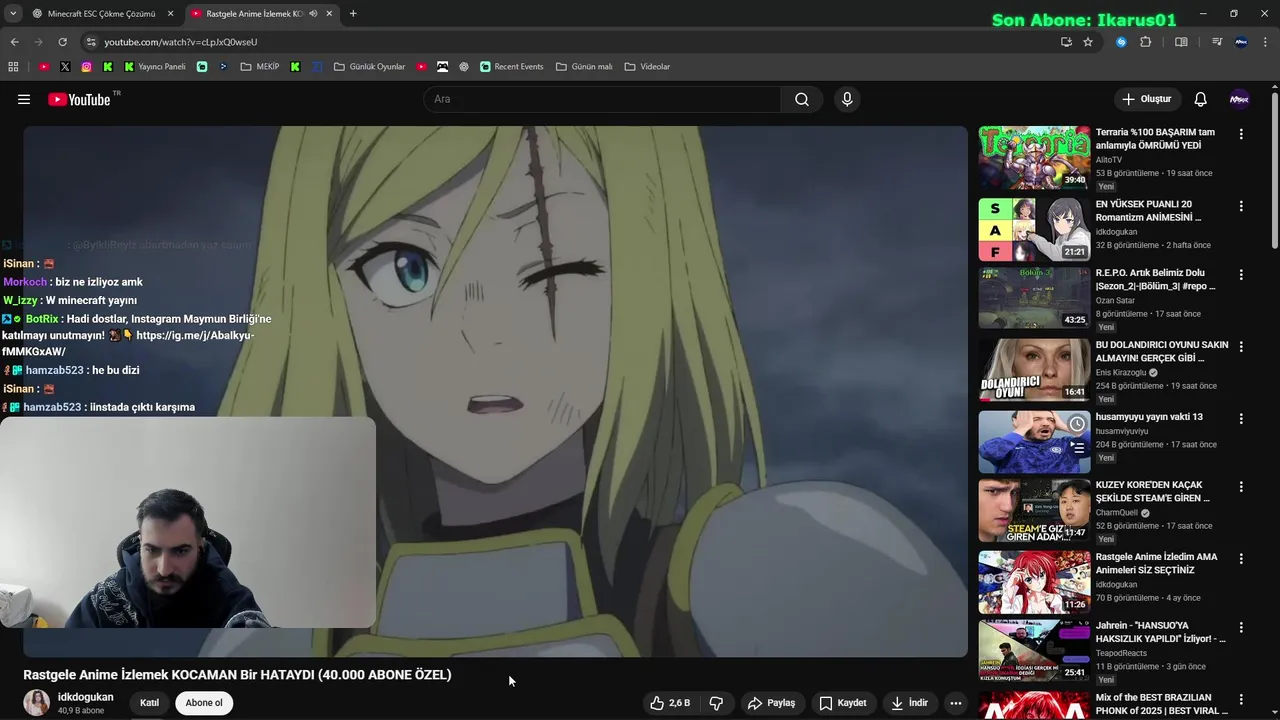Add husamyuyu video to Watch Later clock
Viewport: 1280px width, 720px height.
tap(1077, 424)
